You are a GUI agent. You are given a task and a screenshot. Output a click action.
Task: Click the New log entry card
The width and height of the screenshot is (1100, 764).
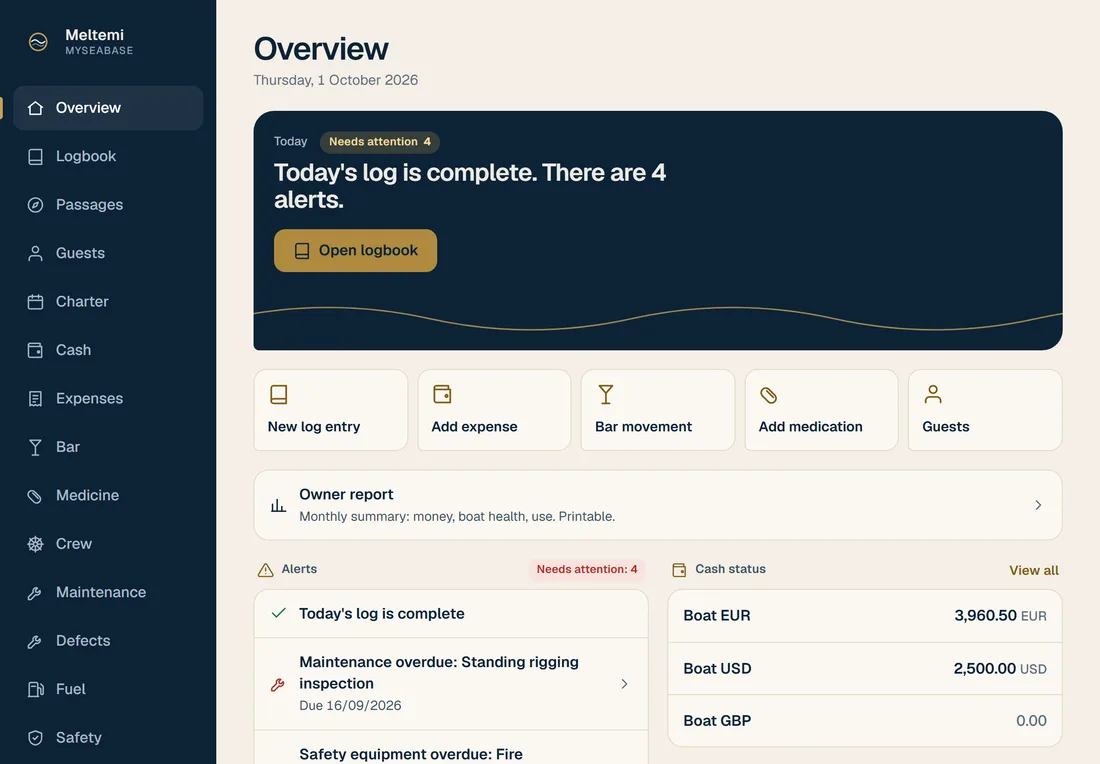coord(330,410)
